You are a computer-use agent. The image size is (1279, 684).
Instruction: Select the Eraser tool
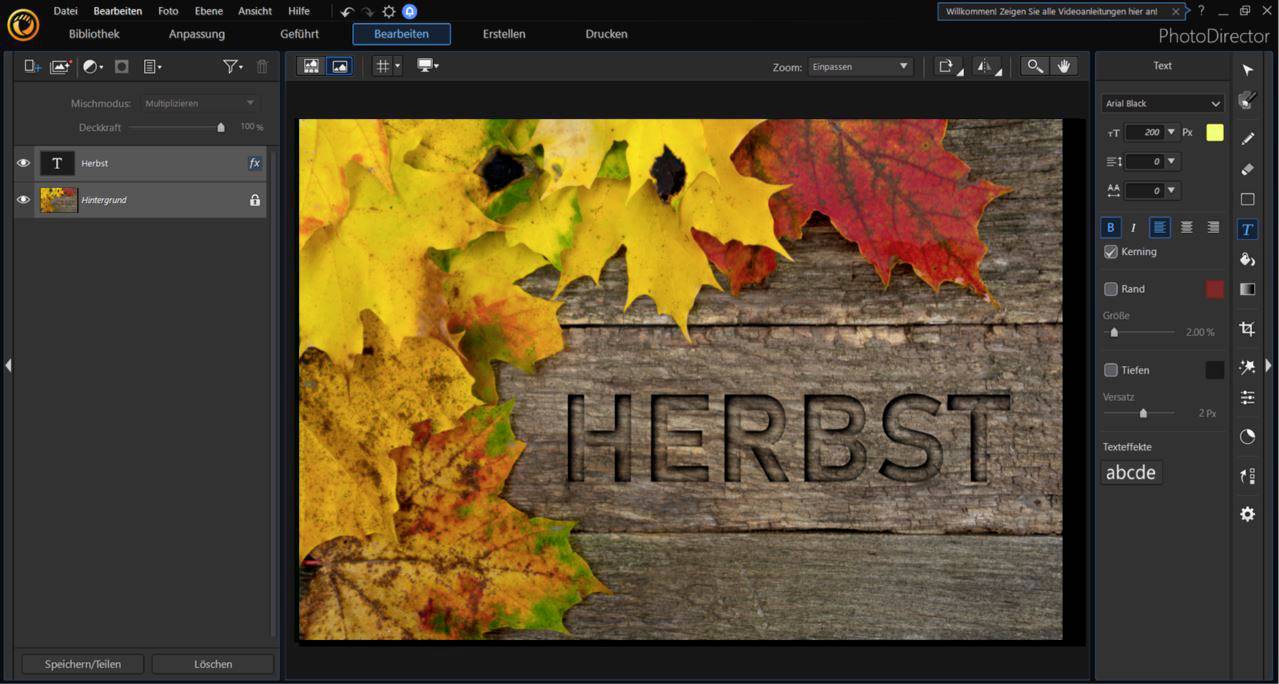pyautogui.click(x=1247, y=169)
